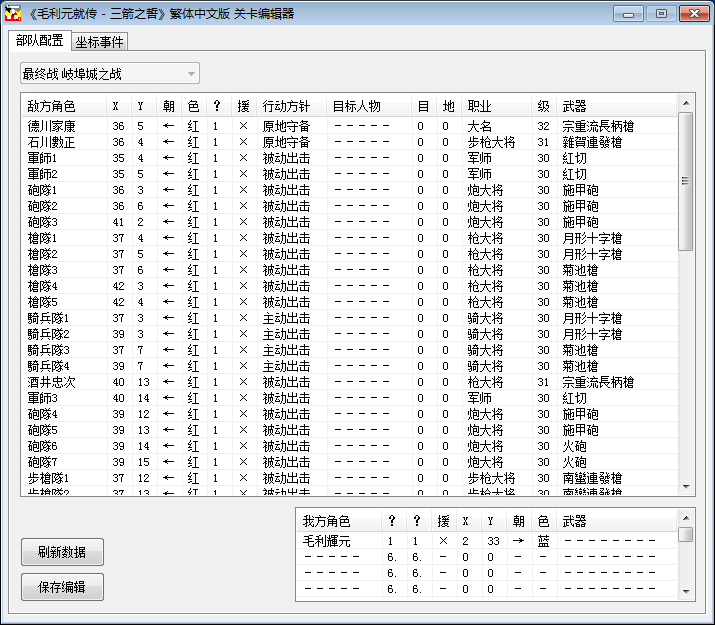Select the 騎兵隊4 row
This screenshot has height=625, width=715.
(349, 366)
